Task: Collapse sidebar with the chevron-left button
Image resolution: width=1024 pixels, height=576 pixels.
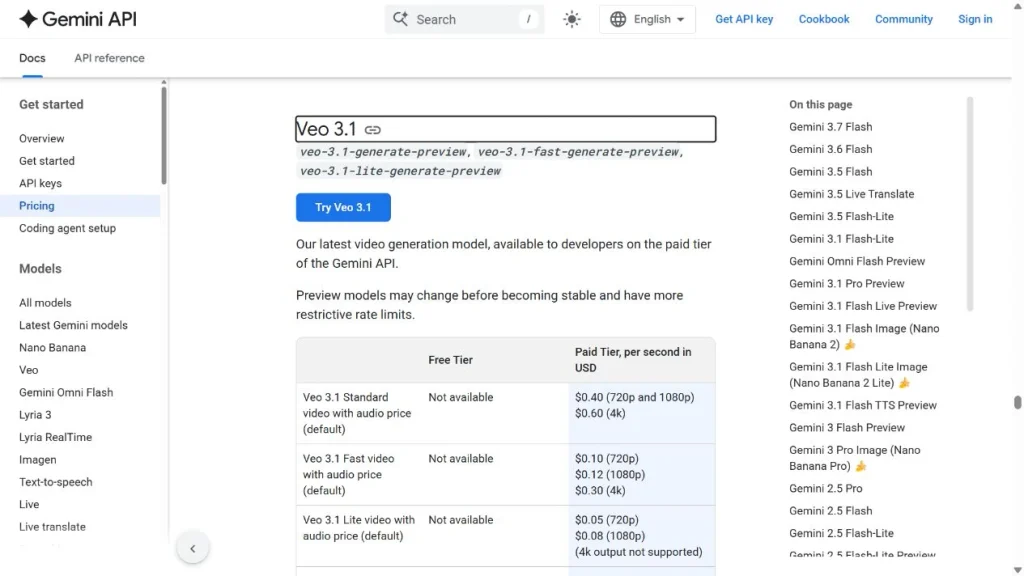Action: tap(193, 549)
